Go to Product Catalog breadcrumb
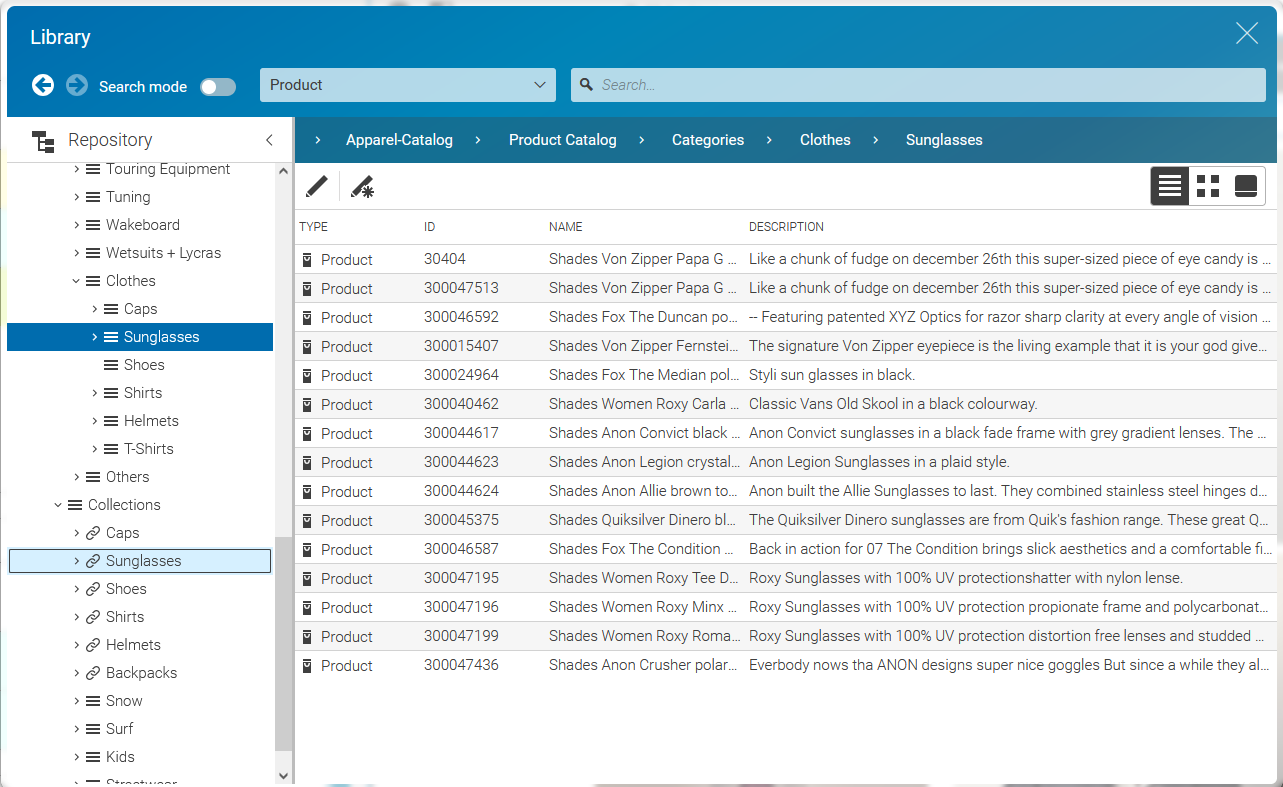This screenshot has width=1283, height=787. 562,140
